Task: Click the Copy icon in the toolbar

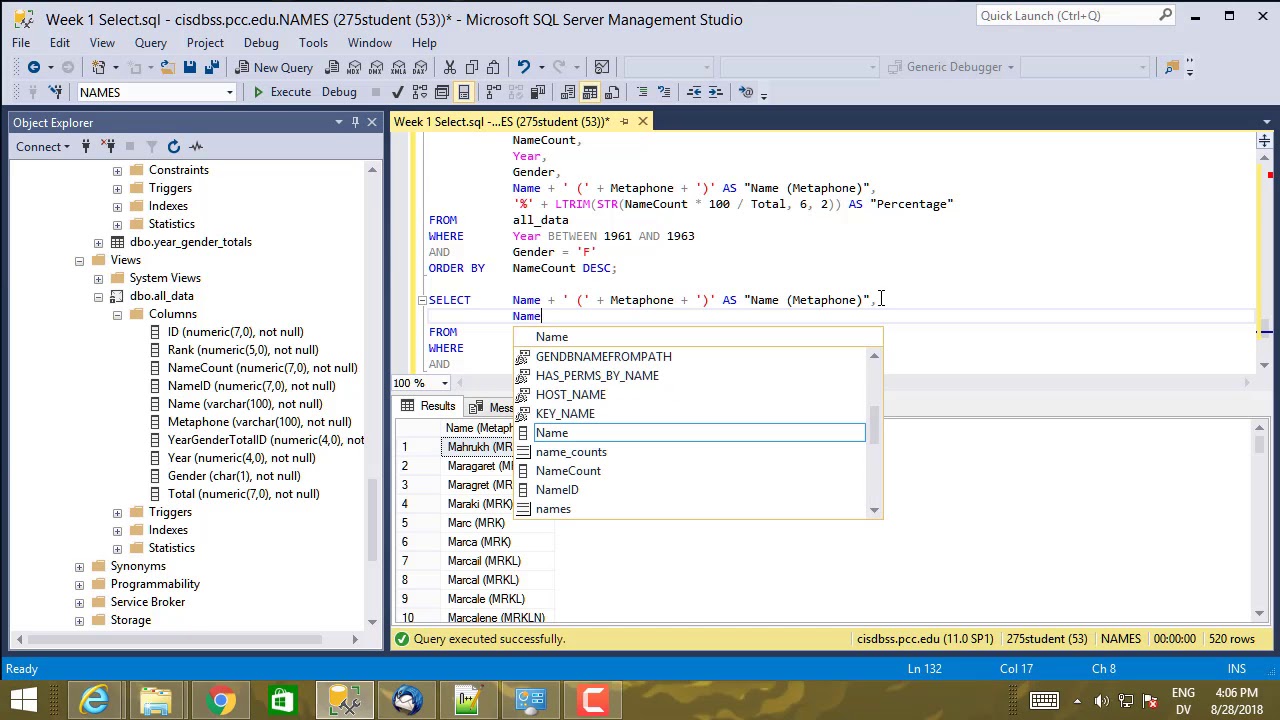Action: (471, 67)
